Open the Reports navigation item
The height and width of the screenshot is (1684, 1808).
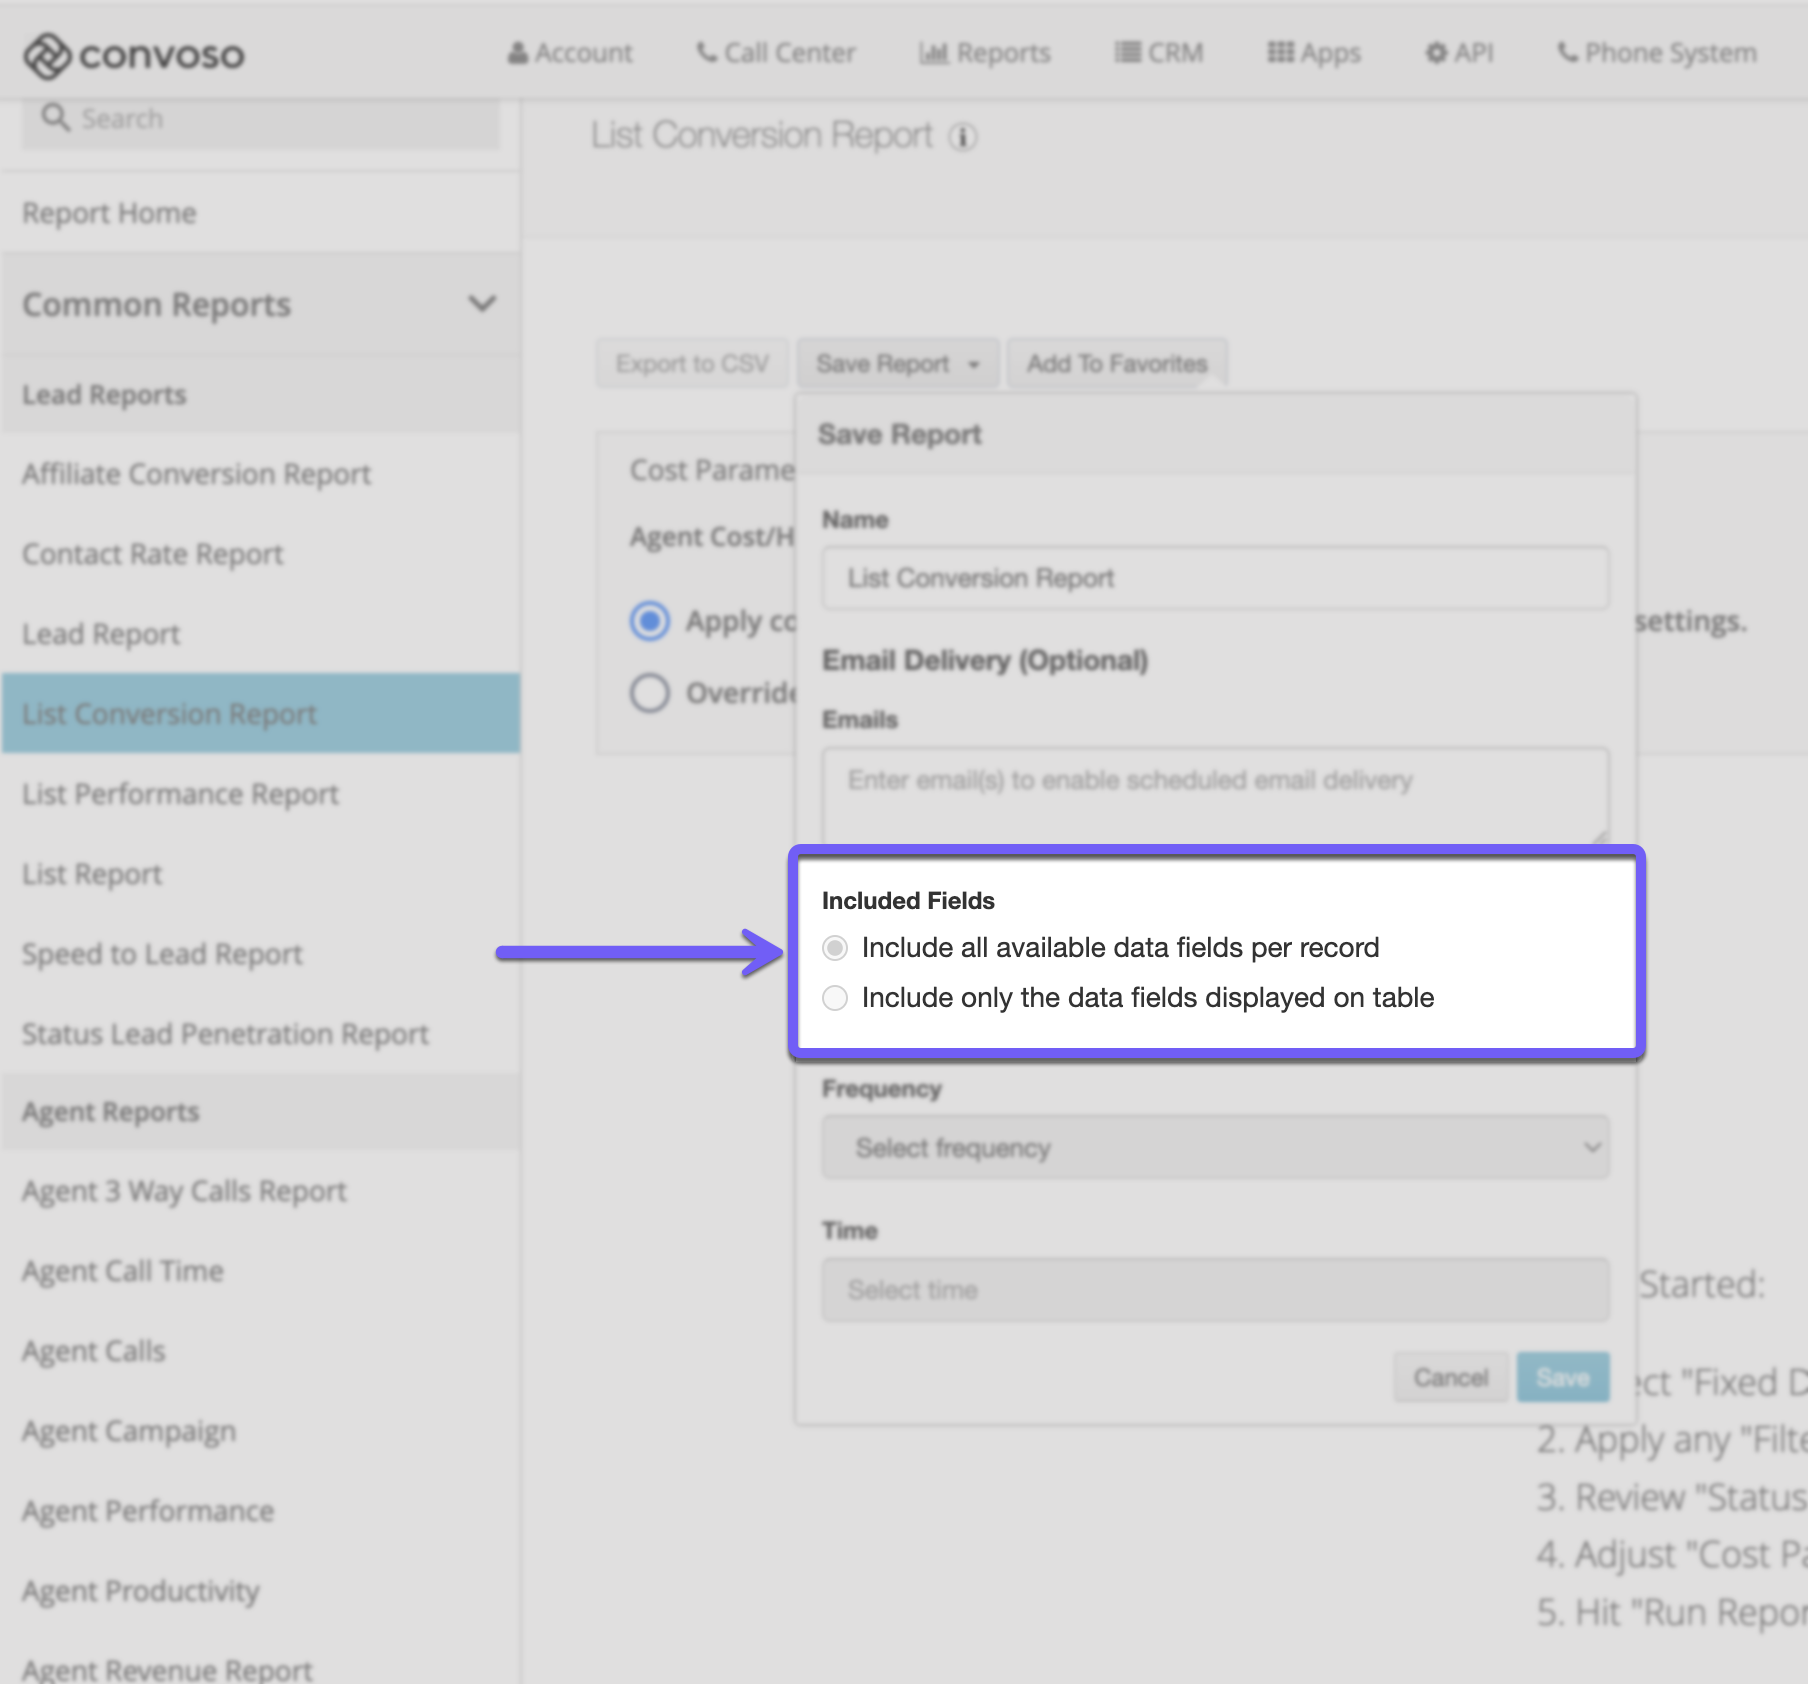pos(985,53)
